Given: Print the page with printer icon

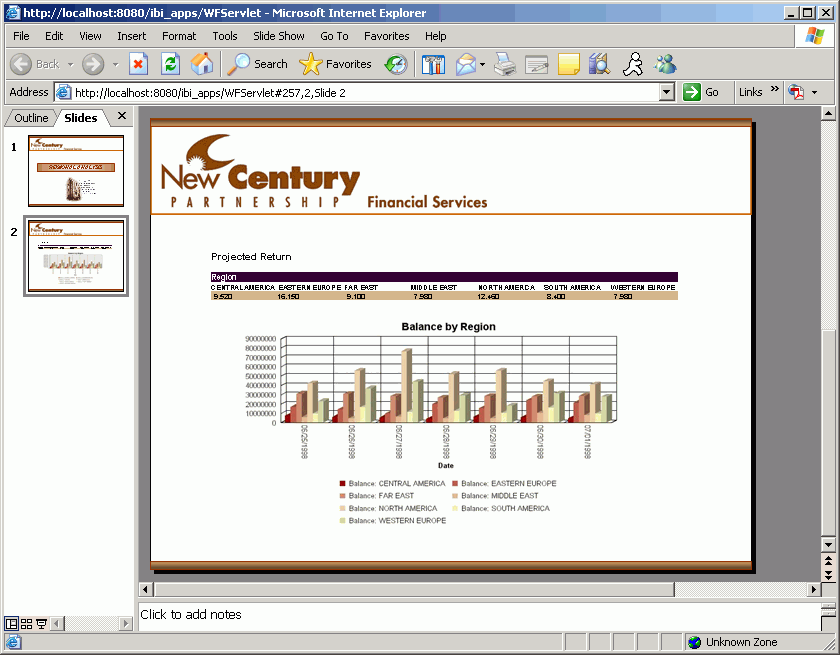Looking at the screenshot, I should coord(505,64).
